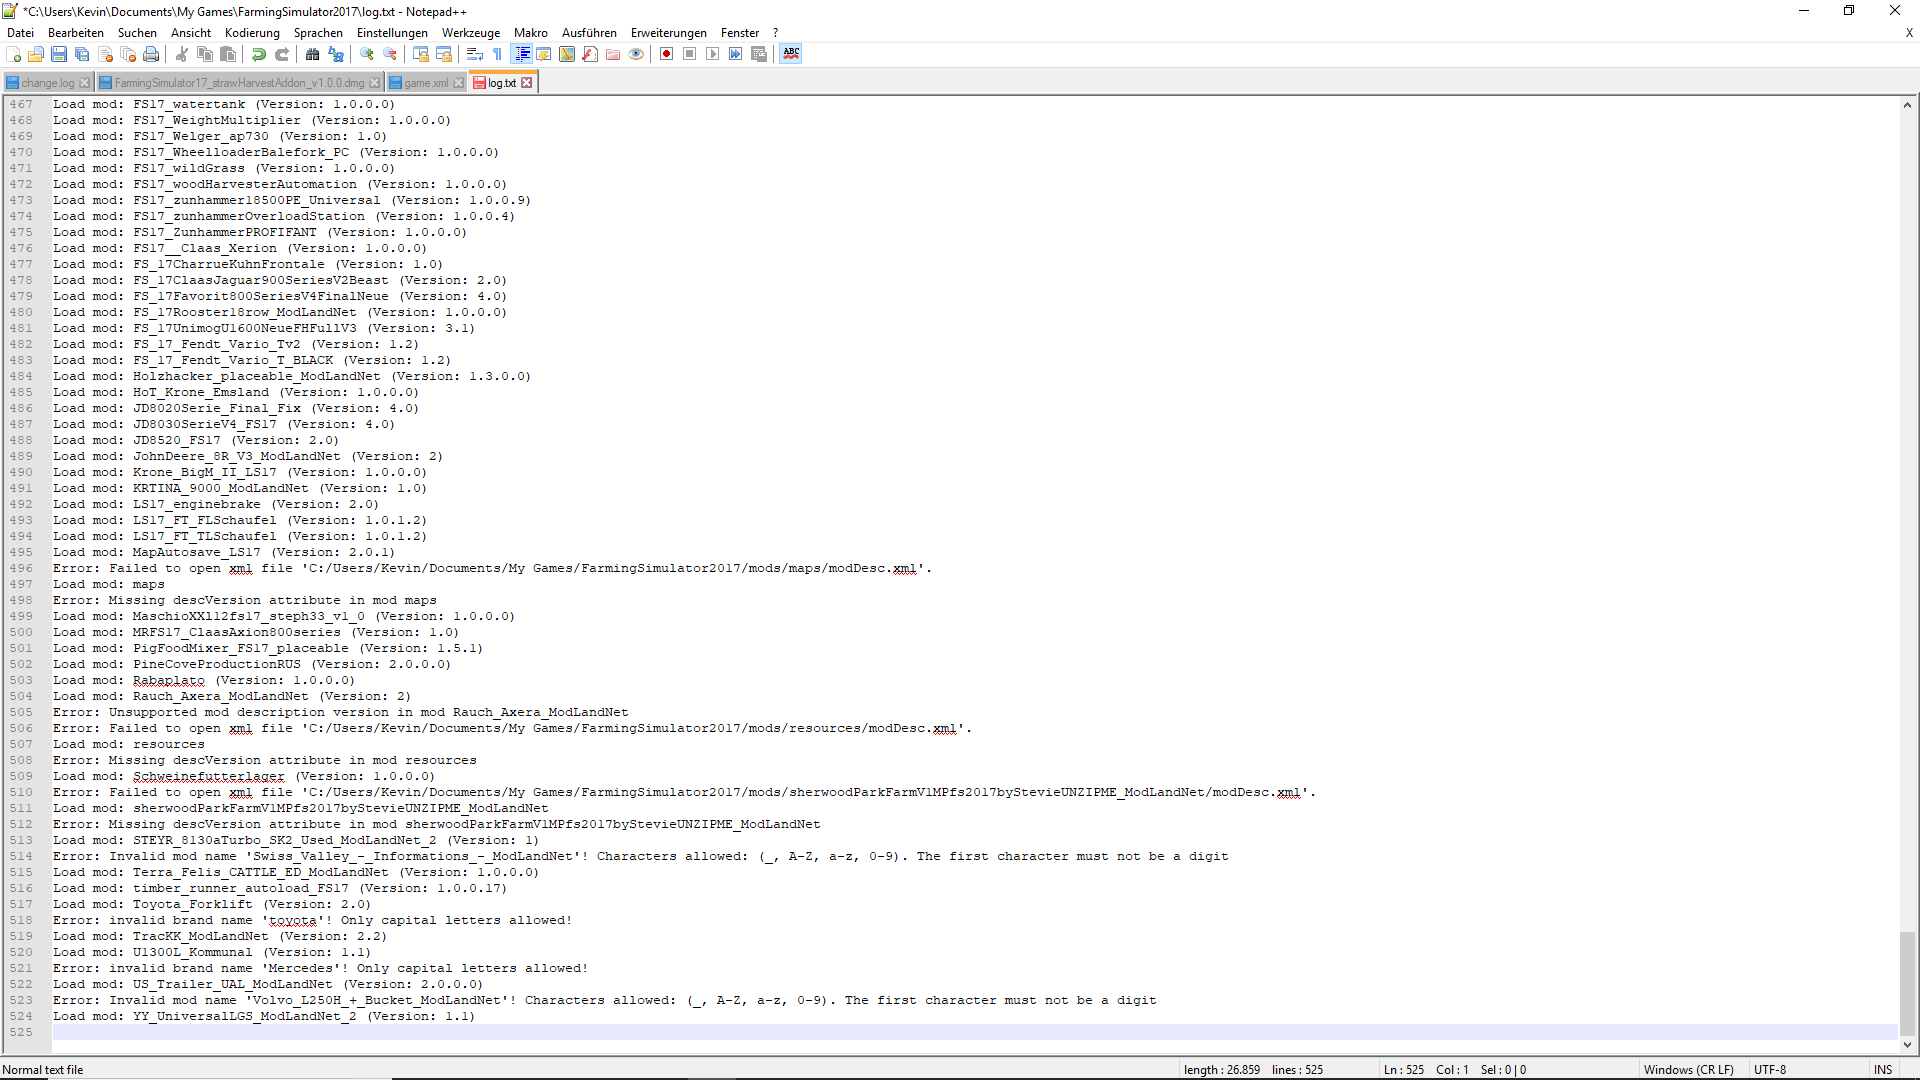Open the Kodierung menu

coord(252,33)
